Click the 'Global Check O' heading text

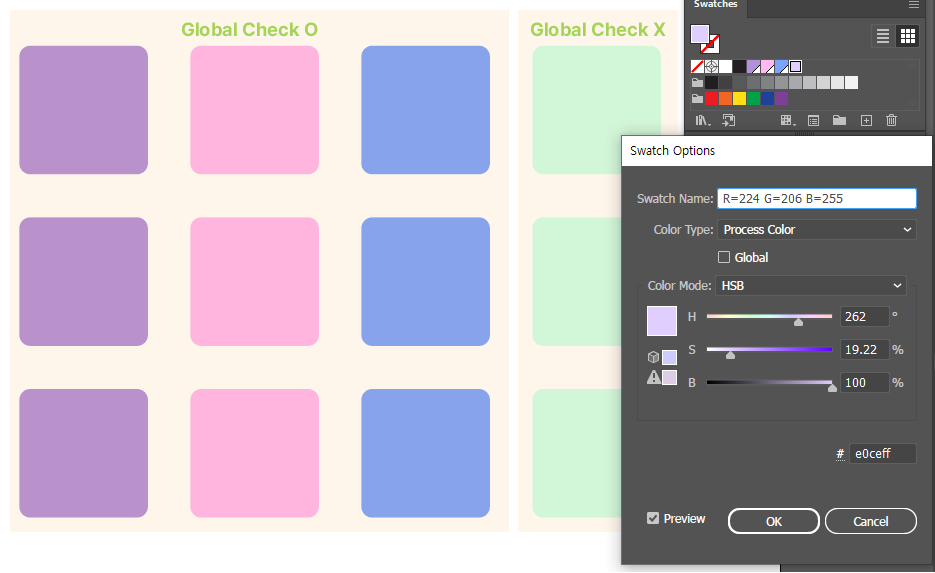pyautogui.click(x=249, y=29)
